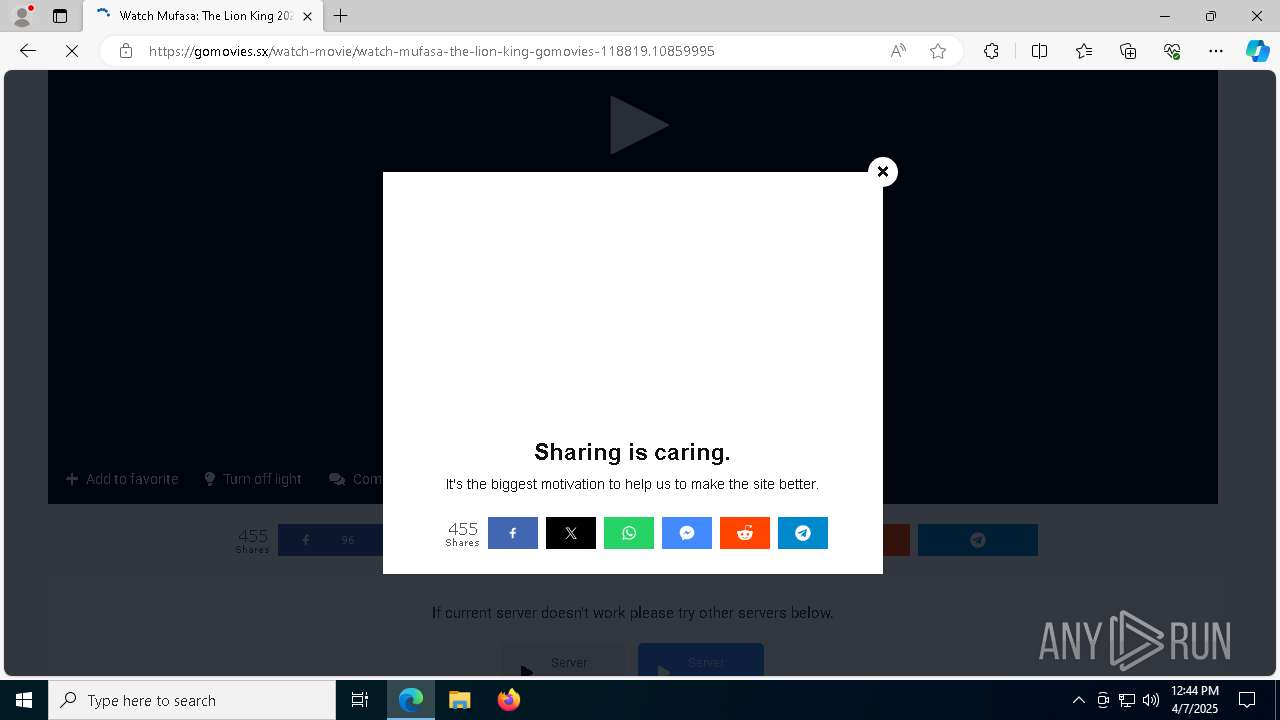Open Copilot sidebar

[1258, 51]
